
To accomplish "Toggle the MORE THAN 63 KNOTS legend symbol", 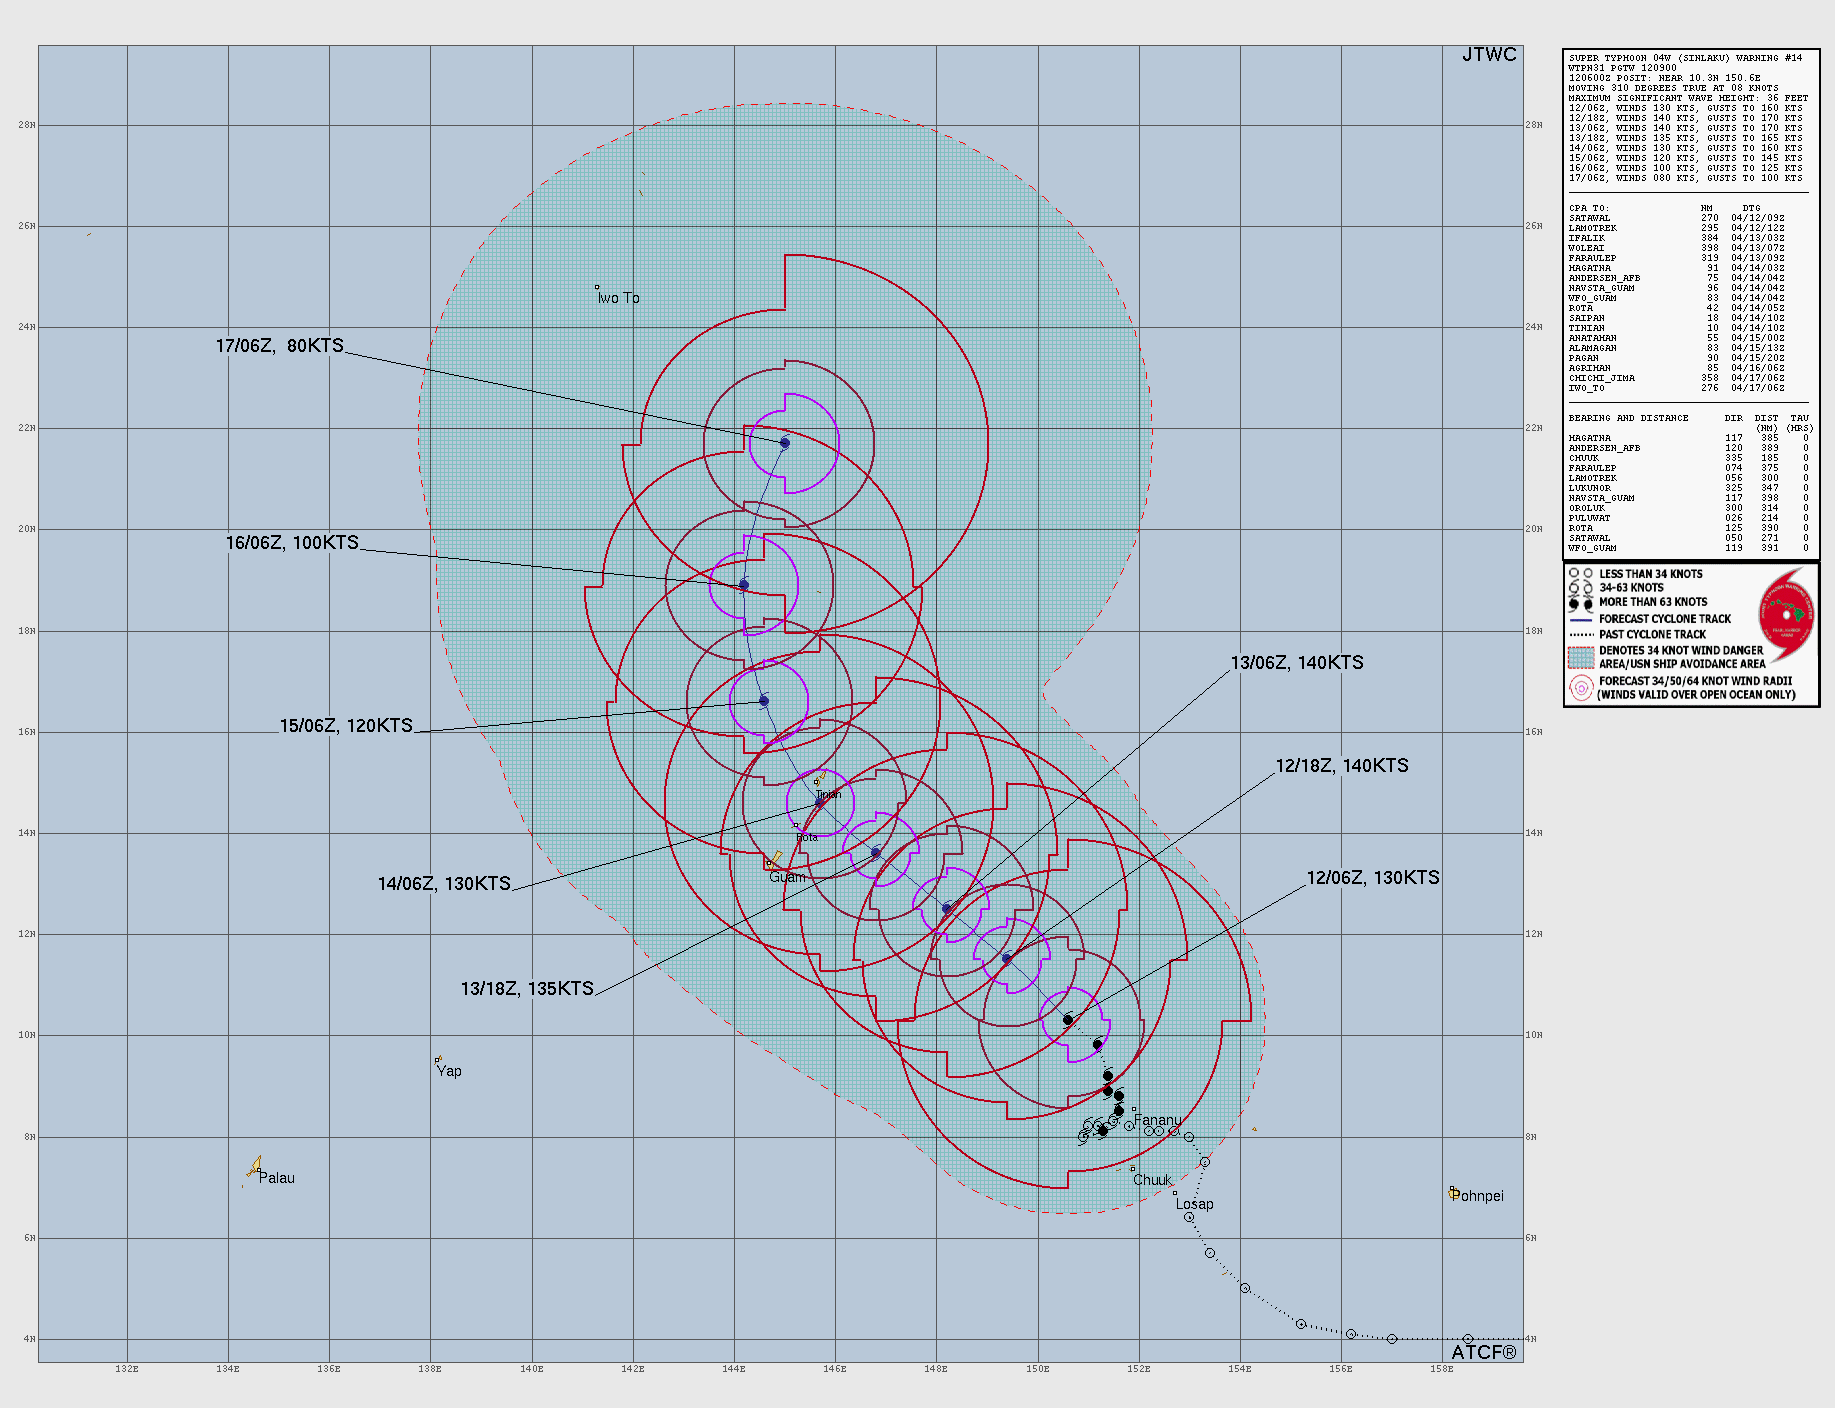I will point(1580,601).
